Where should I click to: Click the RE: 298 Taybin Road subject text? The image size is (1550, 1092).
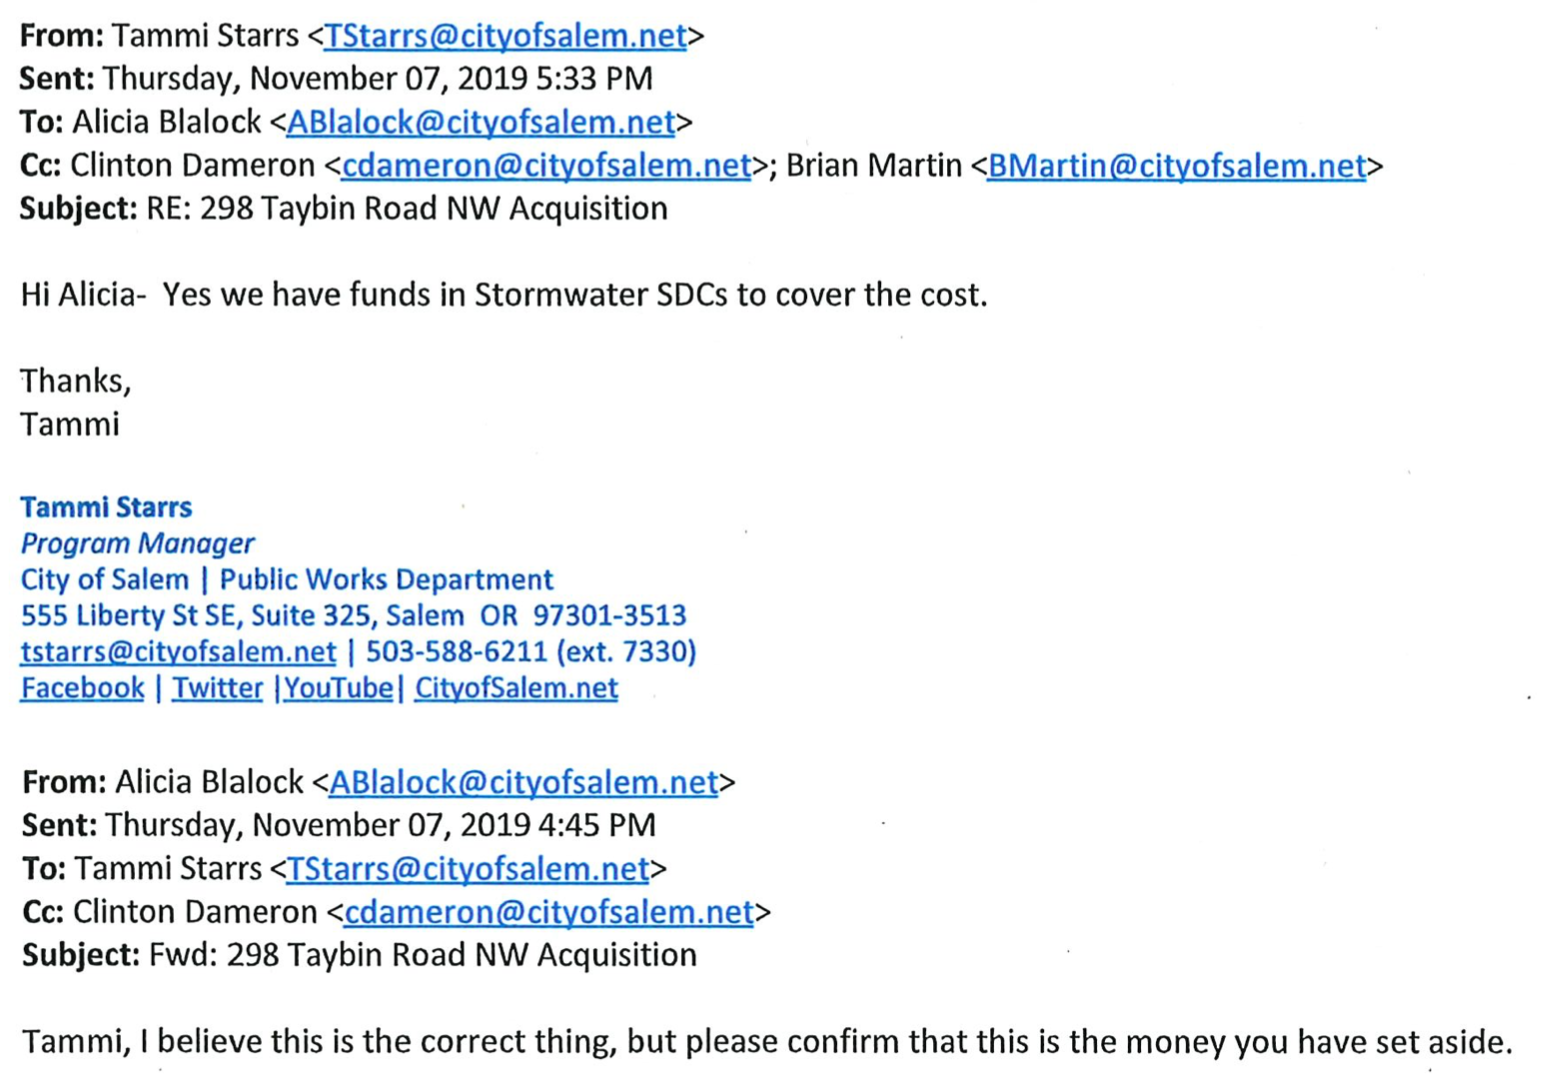(407, 208)
